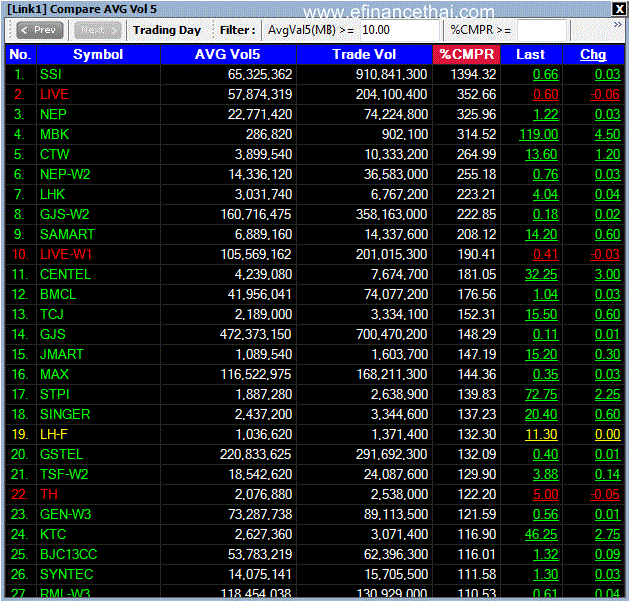630x602 pixels.
Task: Select the KTC symbol
Action: pos(53,534)
